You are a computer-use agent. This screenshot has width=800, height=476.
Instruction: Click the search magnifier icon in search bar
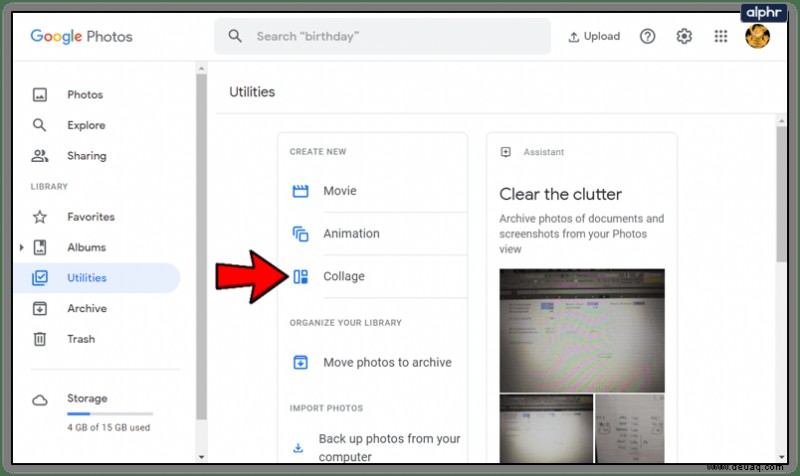(235, 36)
